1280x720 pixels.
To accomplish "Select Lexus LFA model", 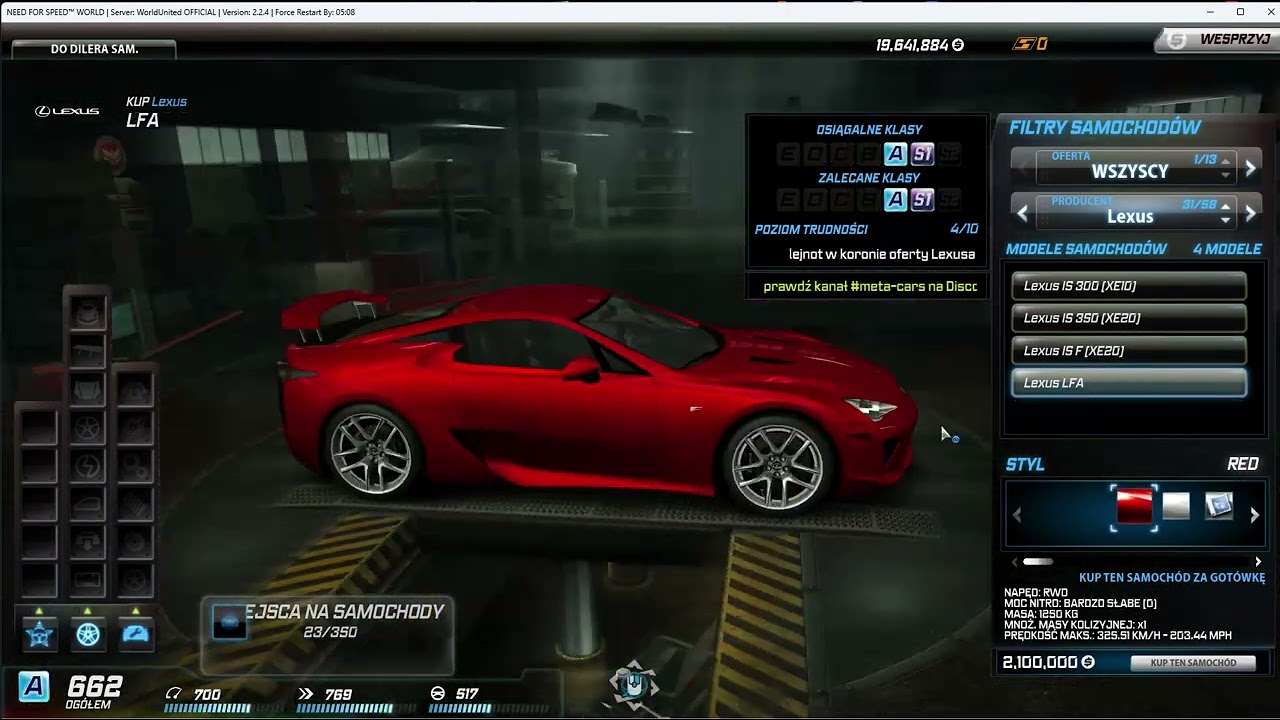I will point(1129,383).
